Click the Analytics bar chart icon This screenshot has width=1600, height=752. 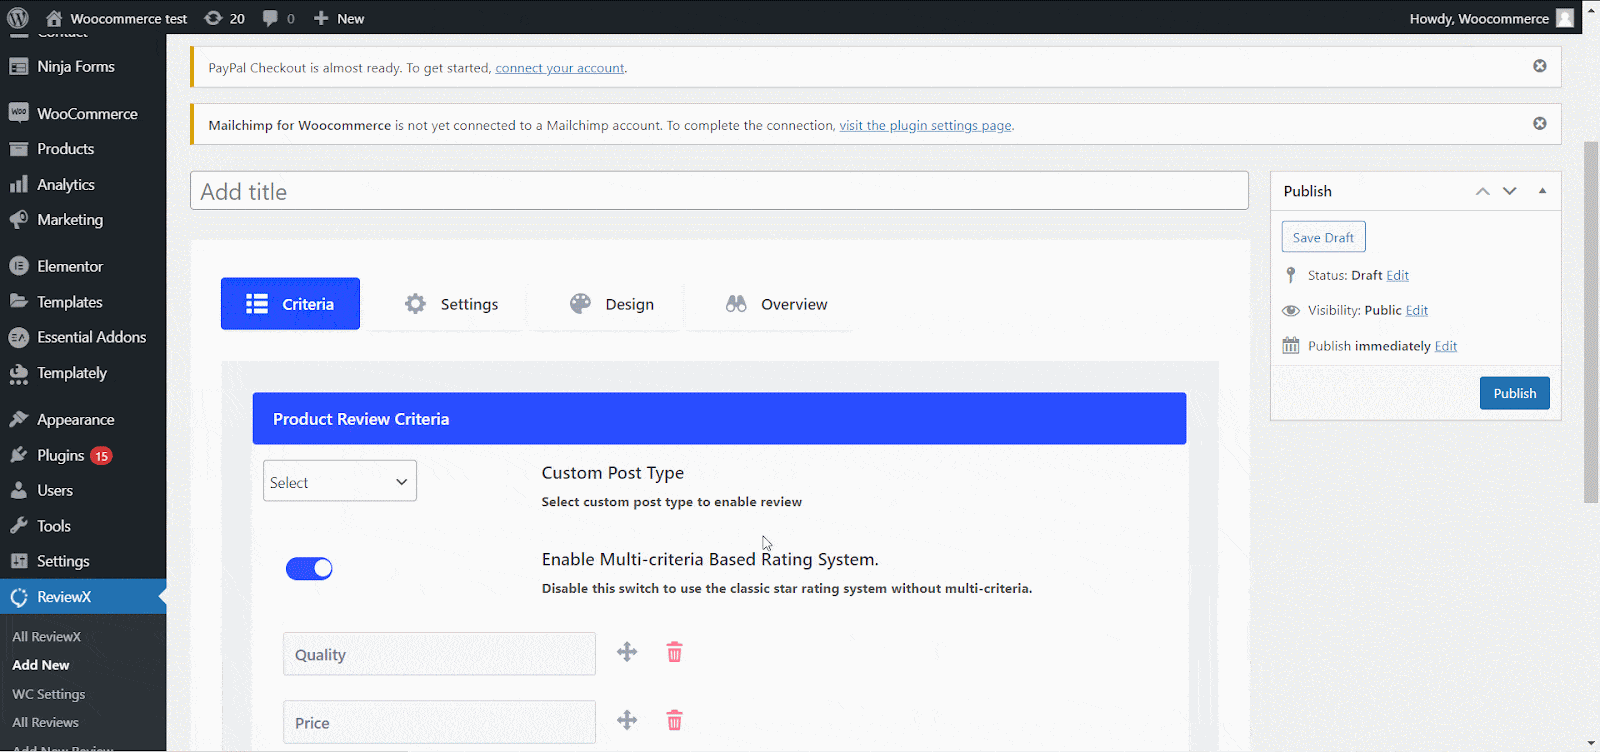[18, 184]
